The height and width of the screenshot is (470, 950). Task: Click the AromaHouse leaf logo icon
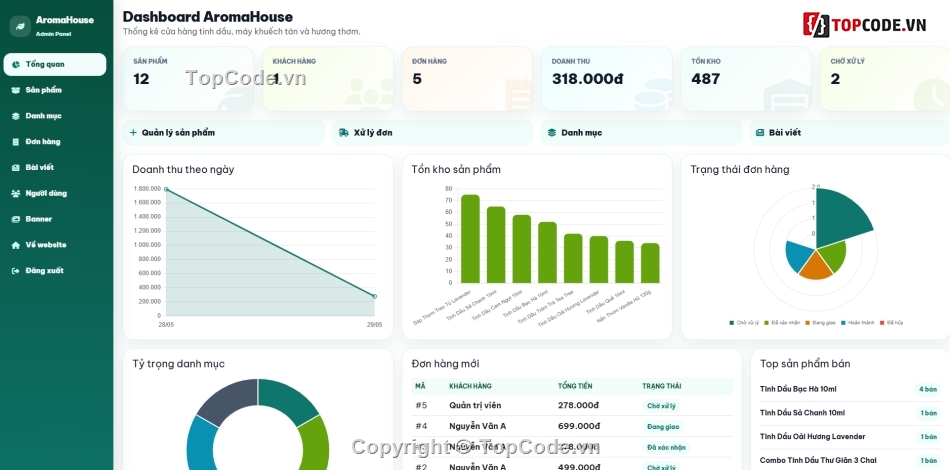pos(20,26)
